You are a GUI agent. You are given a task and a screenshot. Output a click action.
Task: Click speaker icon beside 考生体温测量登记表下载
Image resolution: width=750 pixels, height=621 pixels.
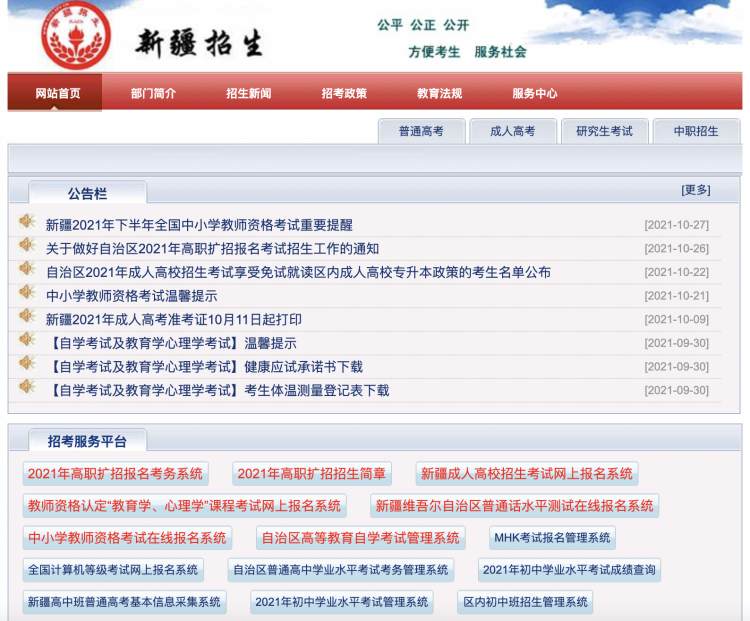point(27,387)
